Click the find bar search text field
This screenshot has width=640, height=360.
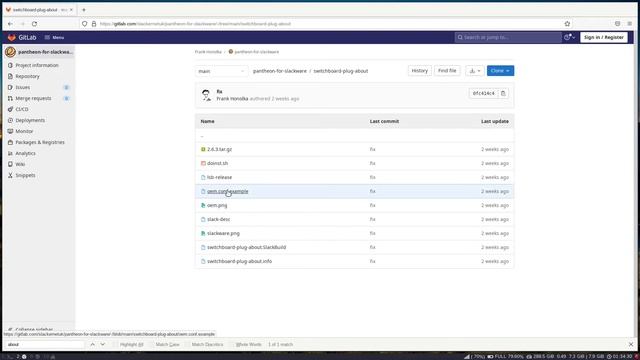pyautogui.click(x=45, y=344)
